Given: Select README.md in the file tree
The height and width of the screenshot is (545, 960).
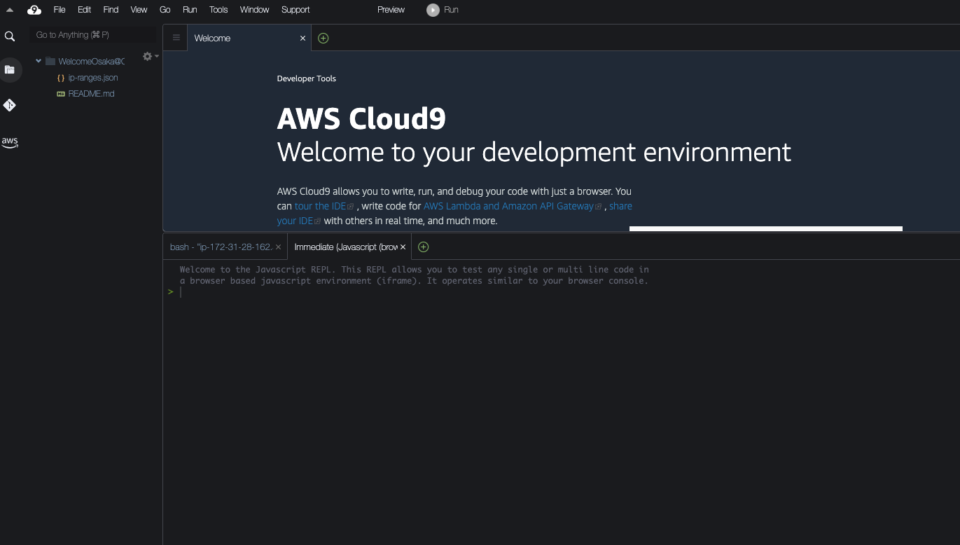Looking at the screenshot, I should pyautogui.click(x=91, y=94).
